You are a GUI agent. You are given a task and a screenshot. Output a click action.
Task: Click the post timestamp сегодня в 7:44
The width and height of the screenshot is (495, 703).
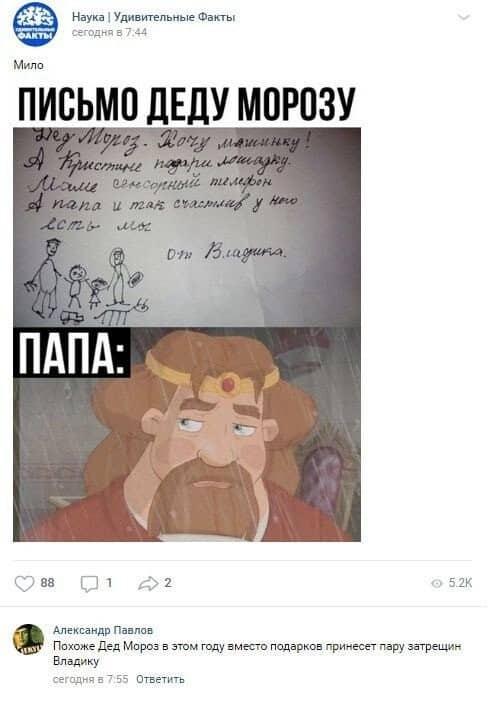109,32
